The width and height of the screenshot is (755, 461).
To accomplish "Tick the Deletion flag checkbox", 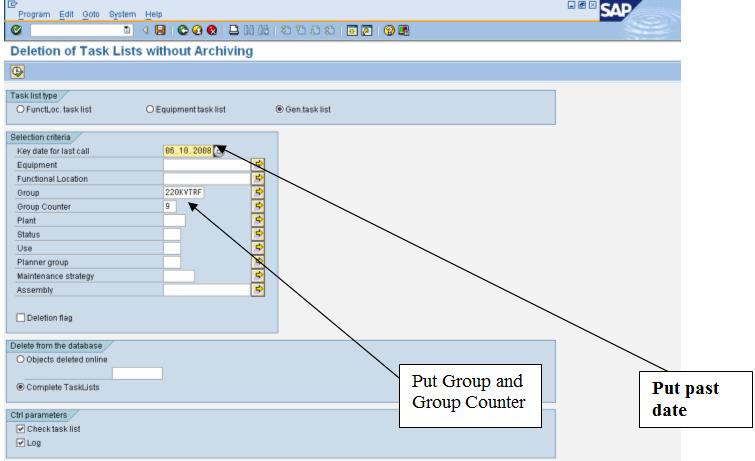I will click(x=21, y=318).
